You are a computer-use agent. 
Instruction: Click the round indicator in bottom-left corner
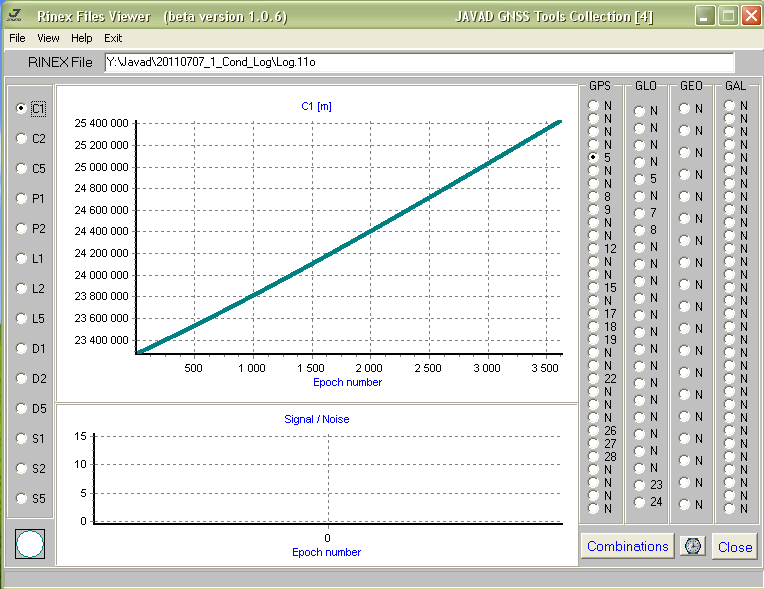point(31,545)
